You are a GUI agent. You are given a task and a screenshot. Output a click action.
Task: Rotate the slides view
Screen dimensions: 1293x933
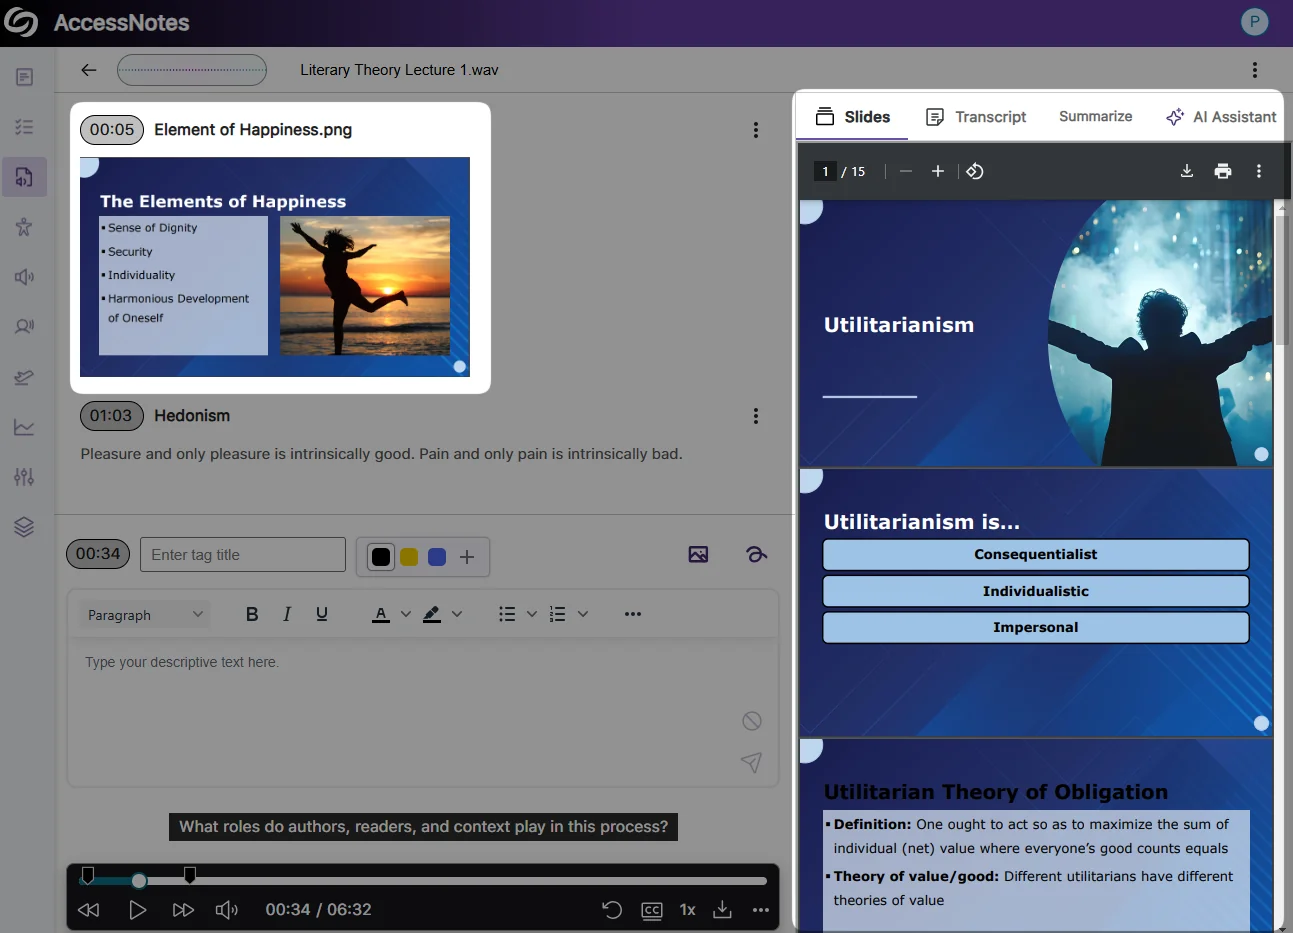coord(975,171)
